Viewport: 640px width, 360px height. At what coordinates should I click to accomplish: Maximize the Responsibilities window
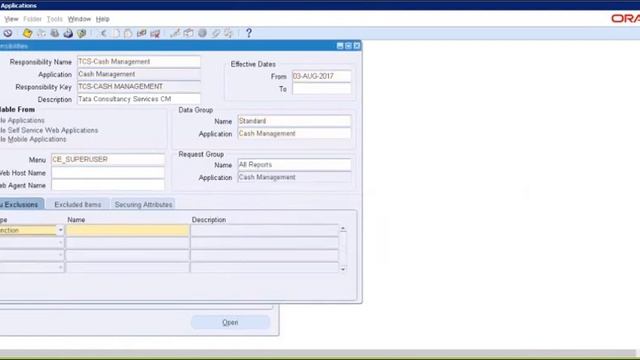pyautogui.click(x=349, y=46)
